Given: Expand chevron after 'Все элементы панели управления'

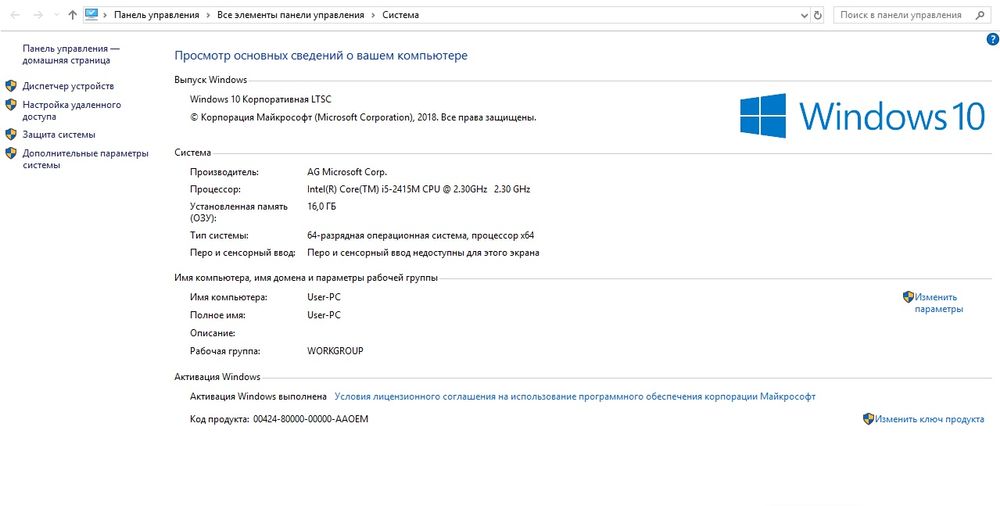Looking at the screenshot, I should [x=373, y=15].
